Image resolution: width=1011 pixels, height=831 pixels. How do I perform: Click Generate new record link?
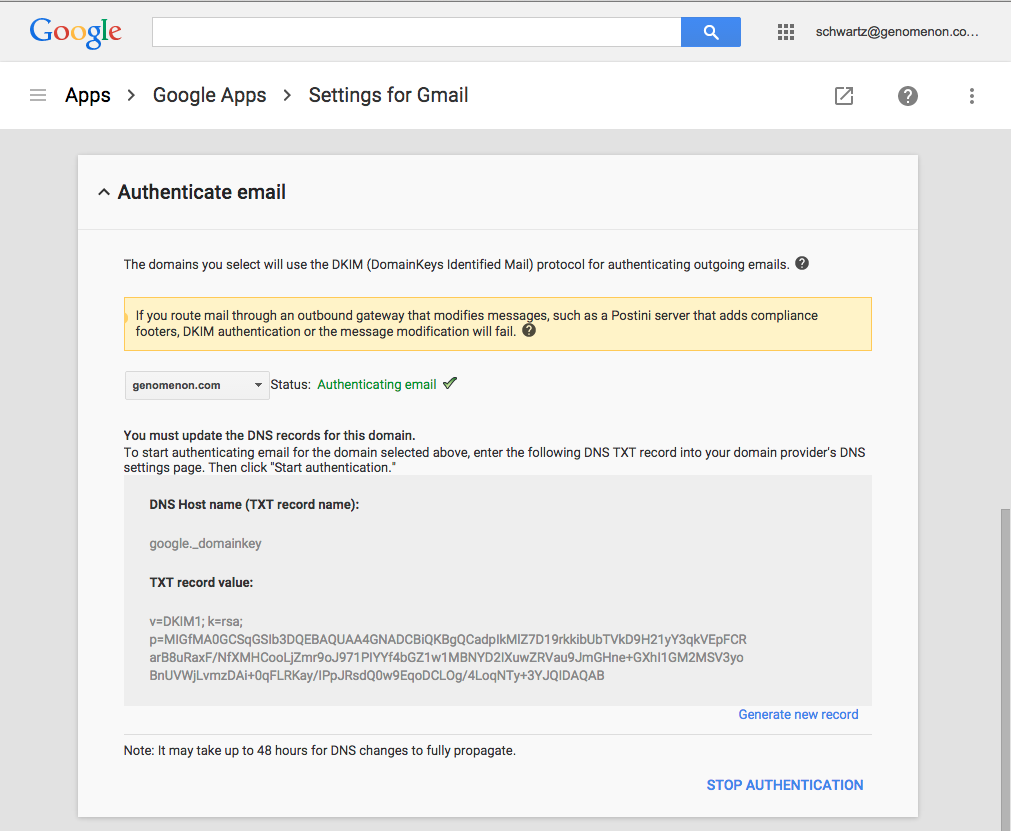798,714
